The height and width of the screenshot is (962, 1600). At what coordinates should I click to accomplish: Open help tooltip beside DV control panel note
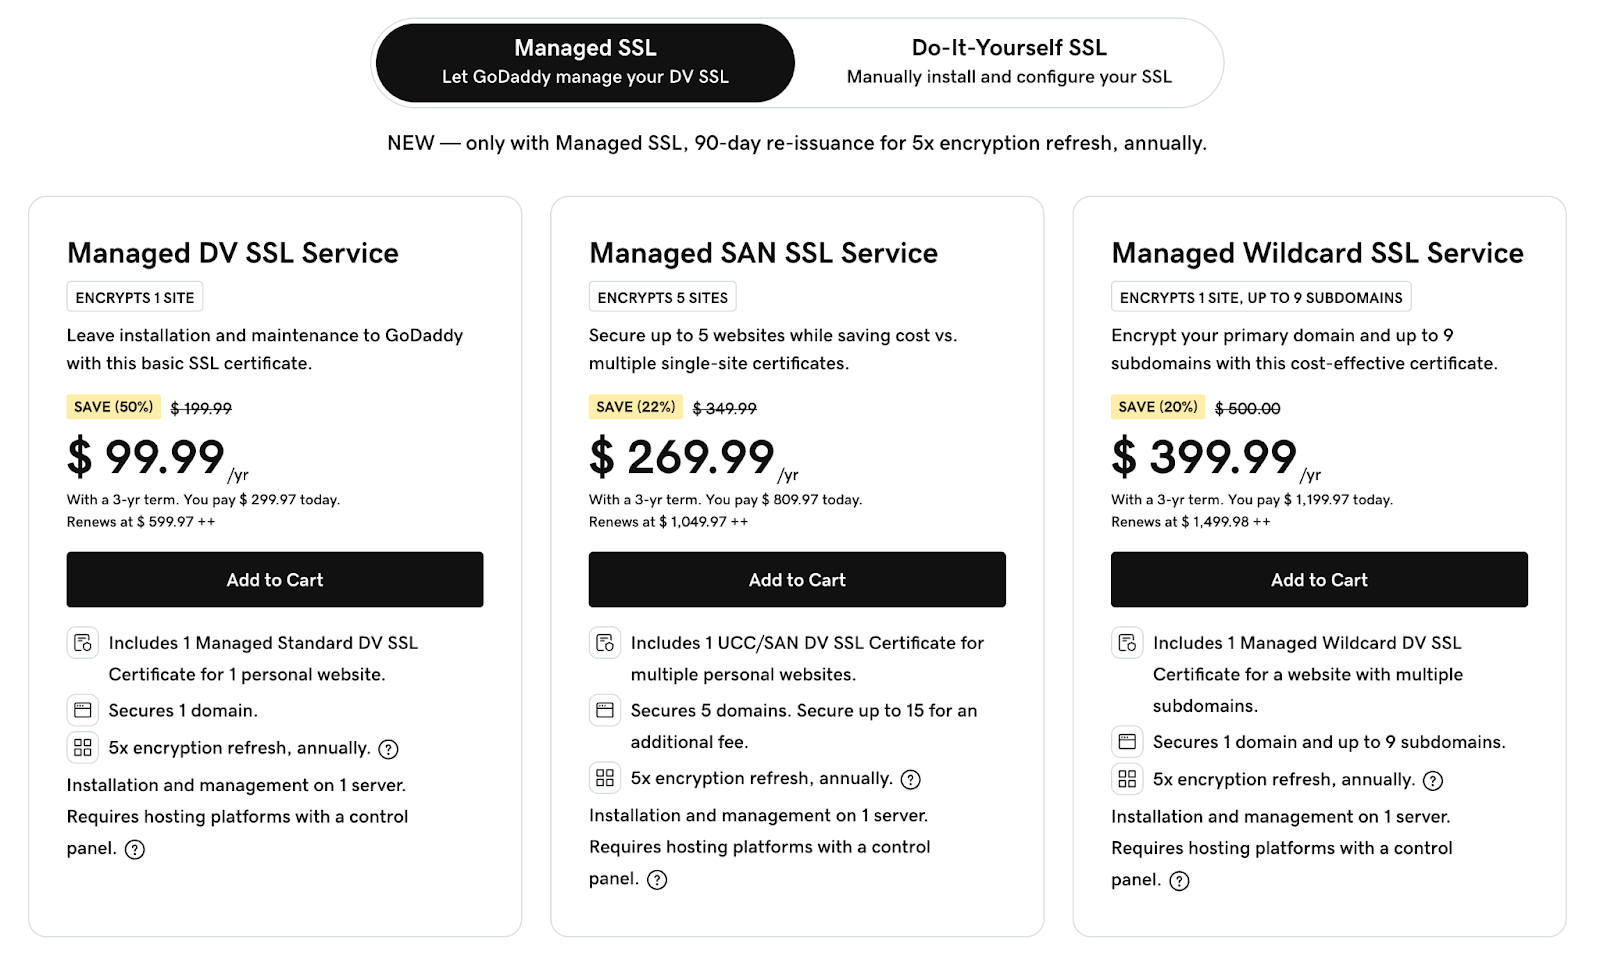tap(136, 849)
